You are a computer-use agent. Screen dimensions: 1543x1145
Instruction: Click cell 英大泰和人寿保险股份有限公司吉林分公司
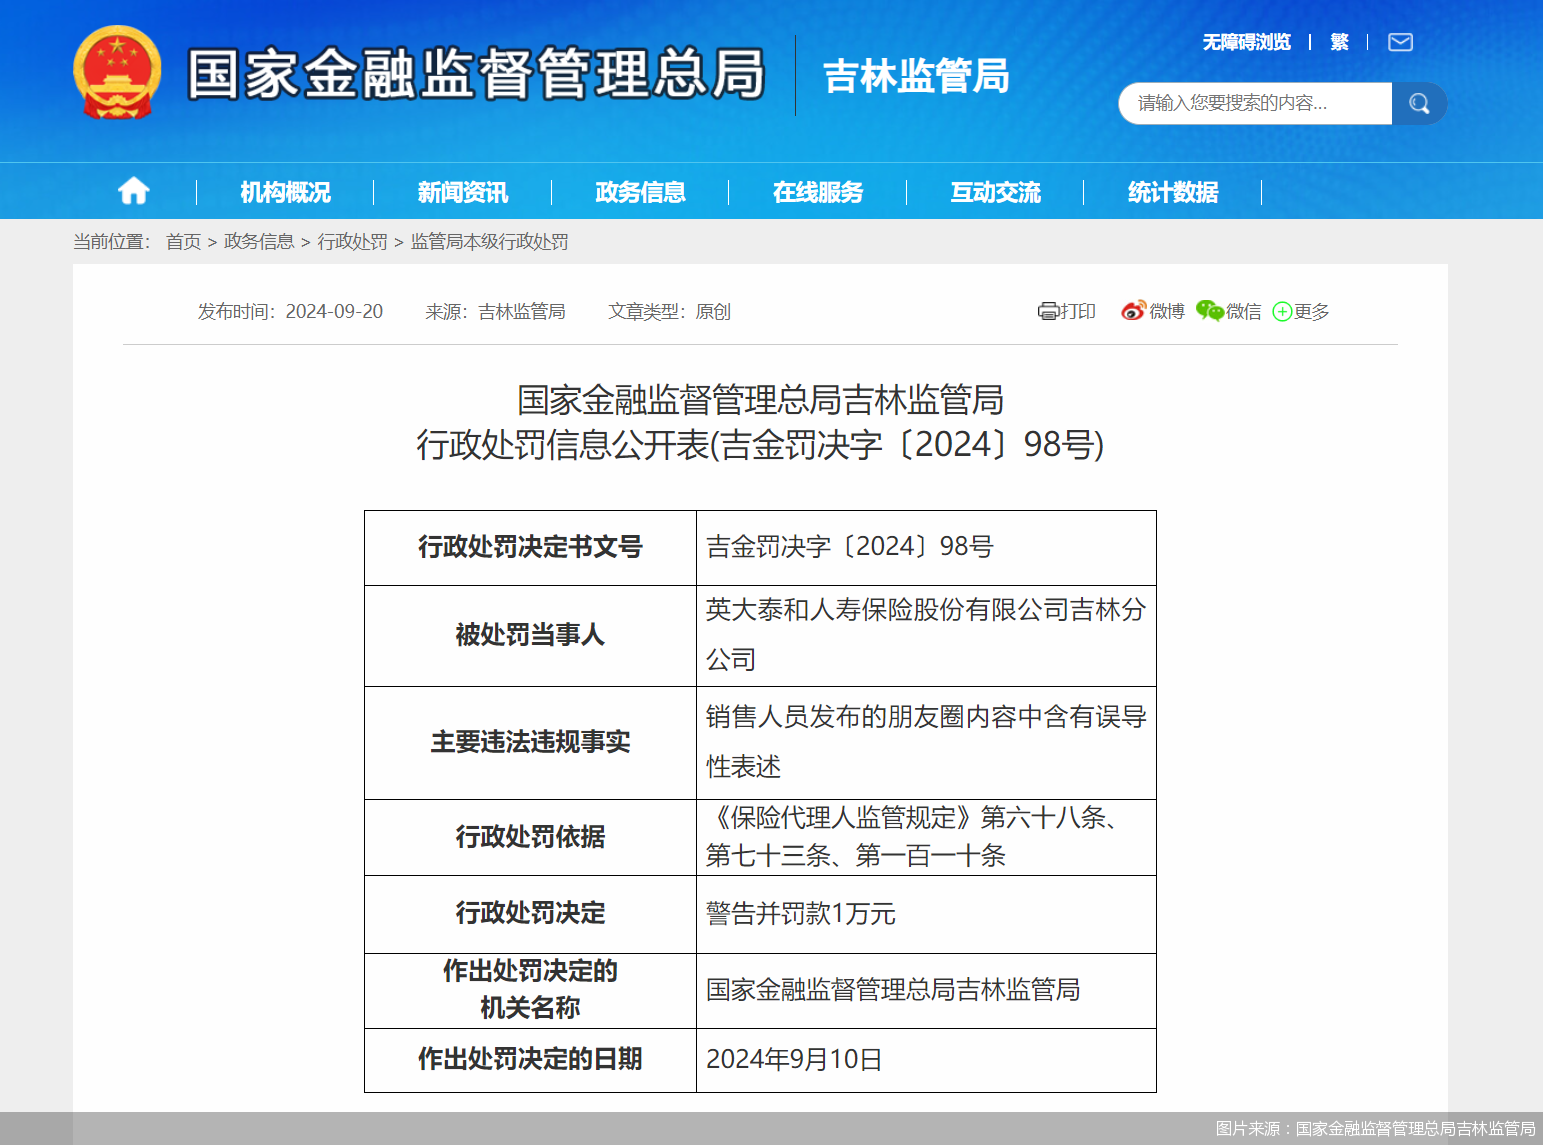926,635
